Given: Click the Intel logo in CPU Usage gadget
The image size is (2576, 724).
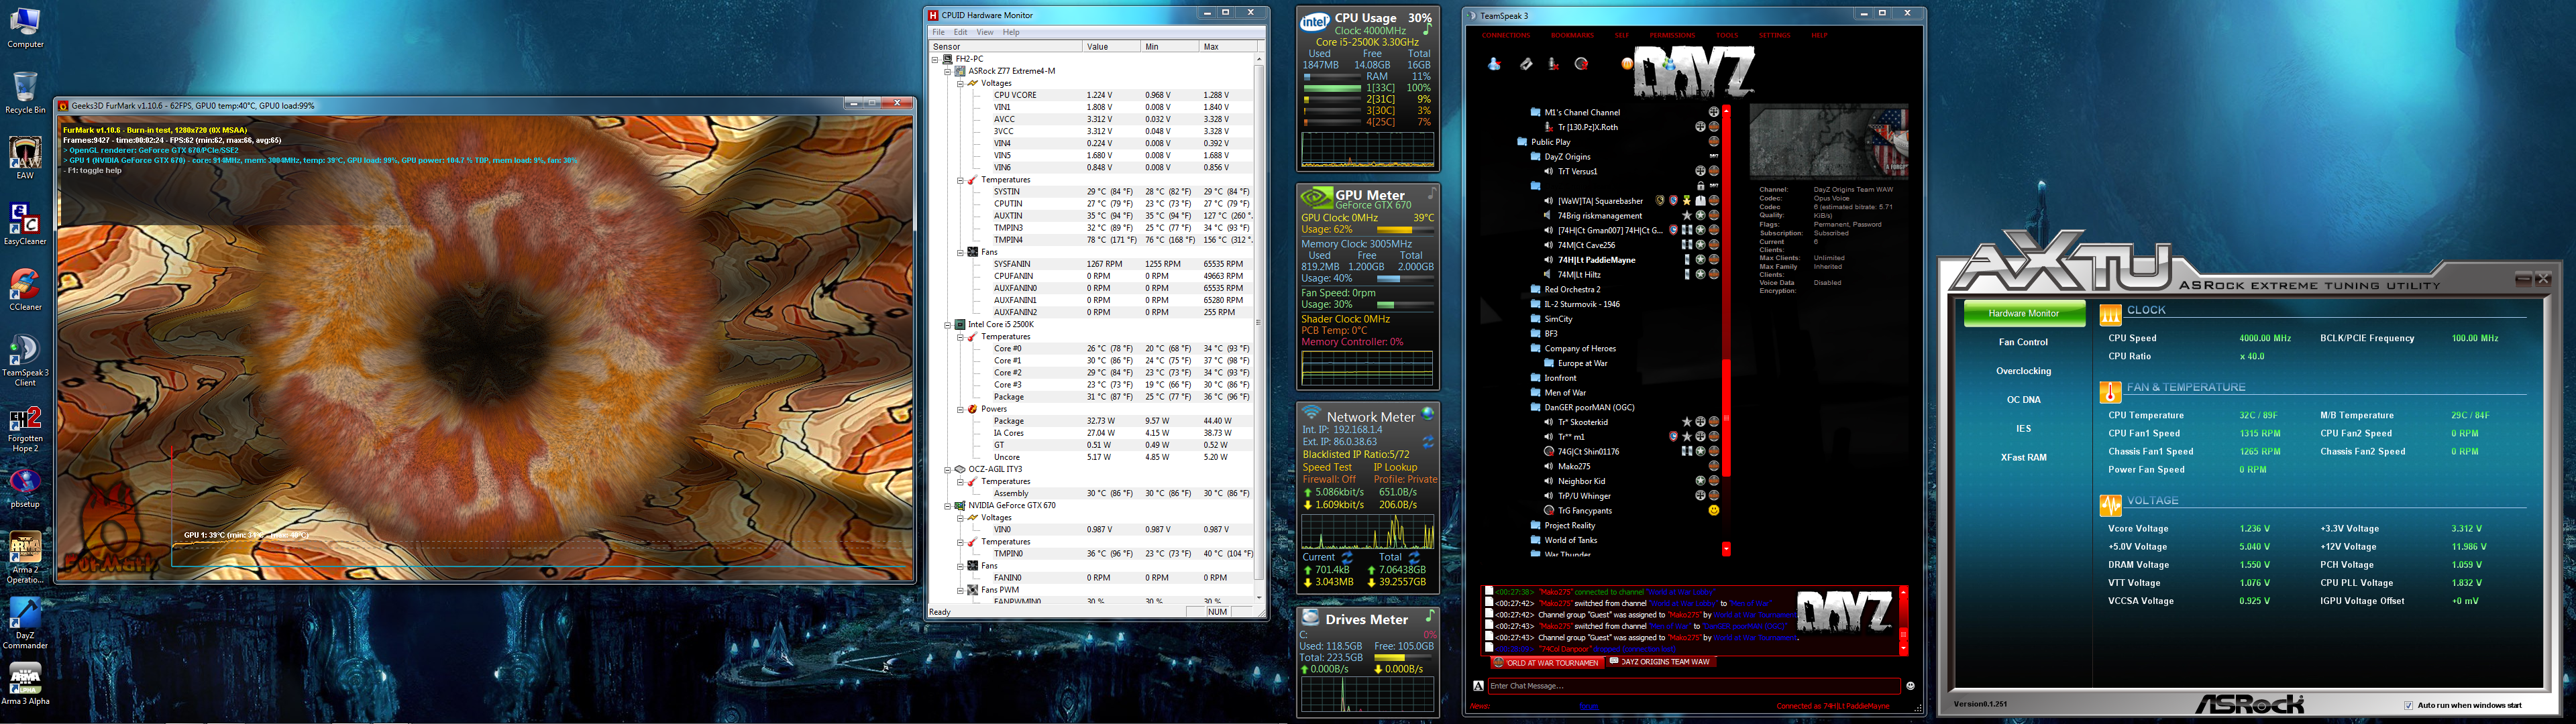Looking at the screenshot, I should coord(1314,22).
